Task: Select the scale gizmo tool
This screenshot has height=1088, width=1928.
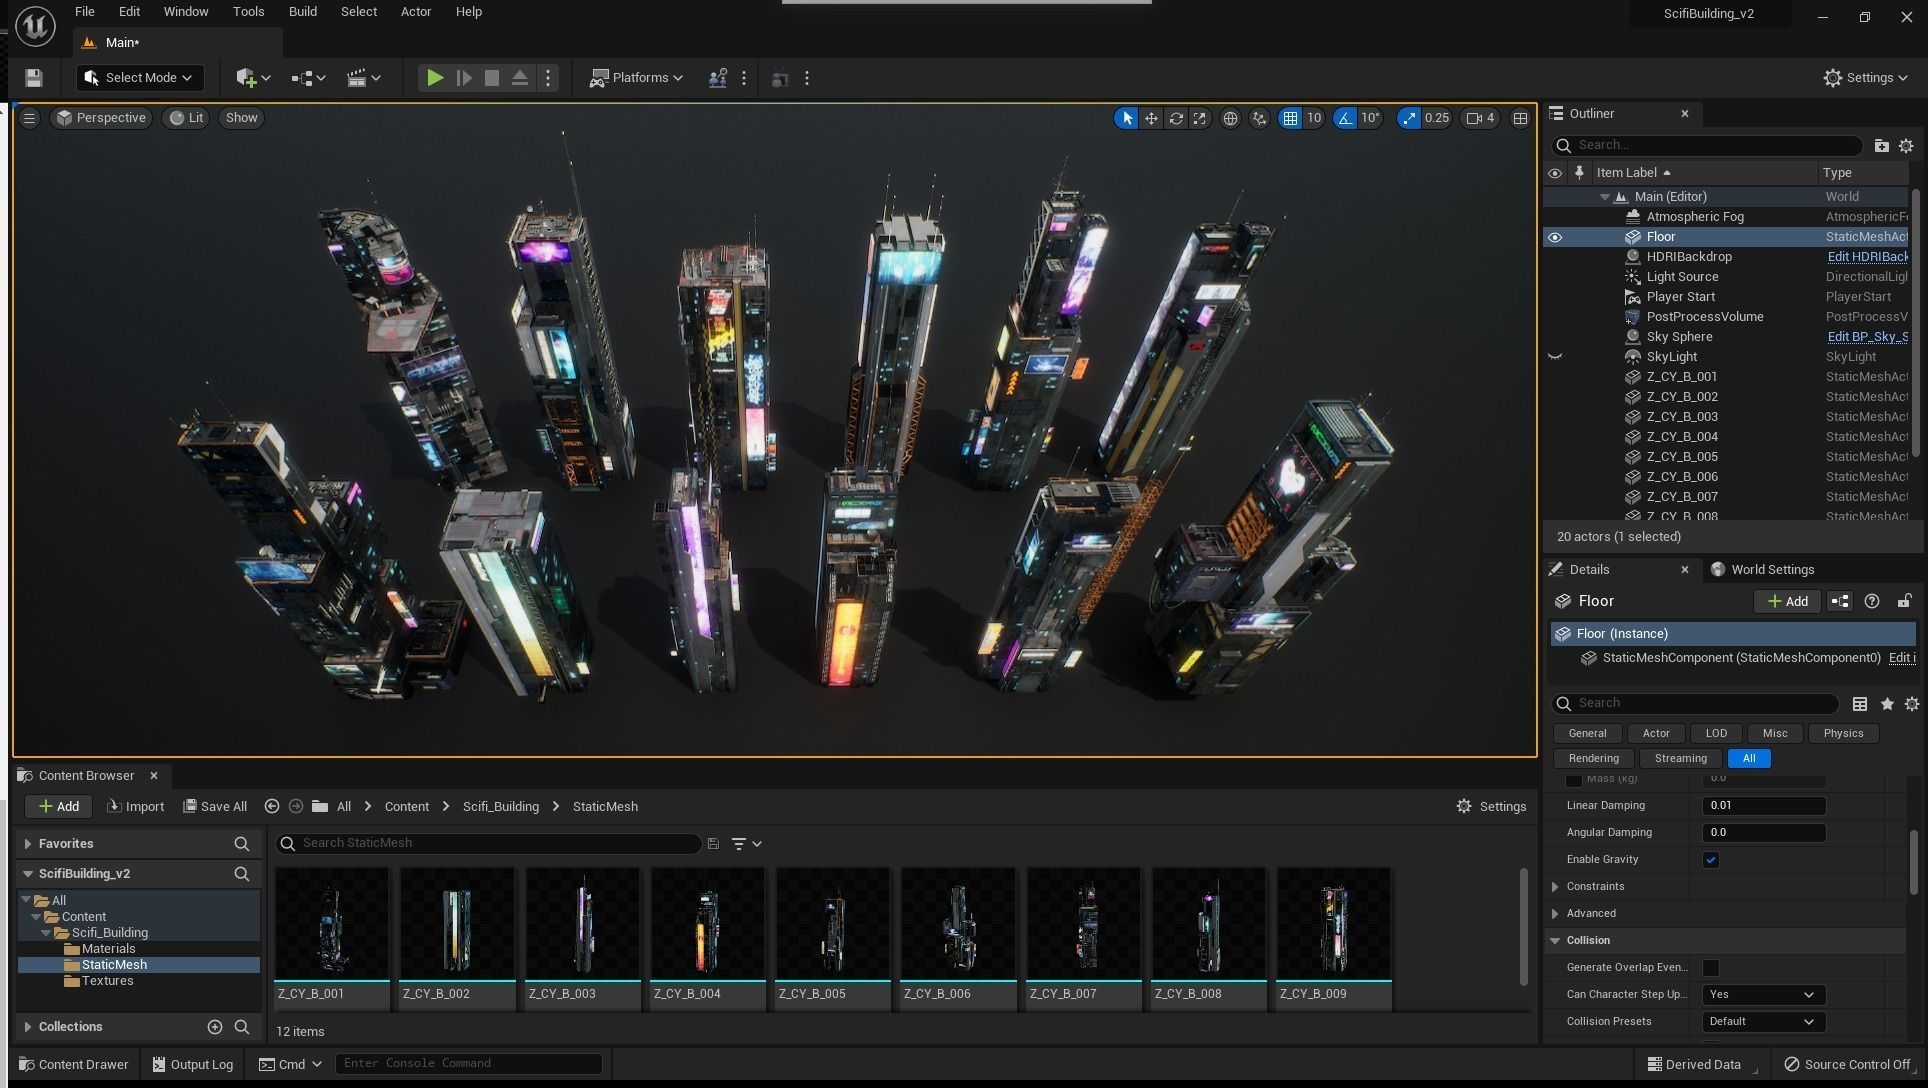Action: 1200,118
